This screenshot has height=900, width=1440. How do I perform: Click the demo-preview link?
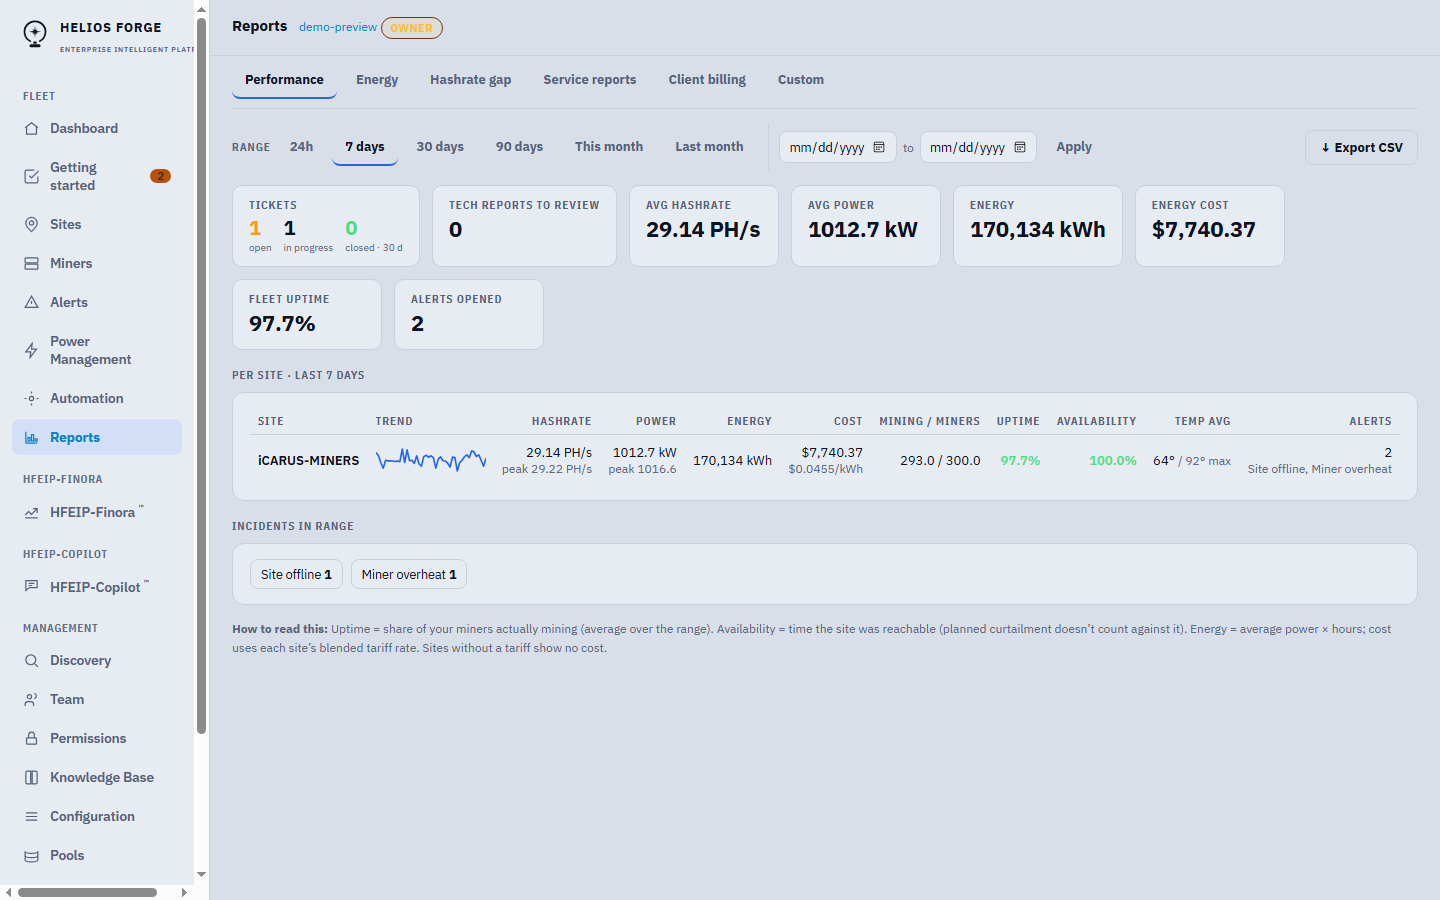338,27
